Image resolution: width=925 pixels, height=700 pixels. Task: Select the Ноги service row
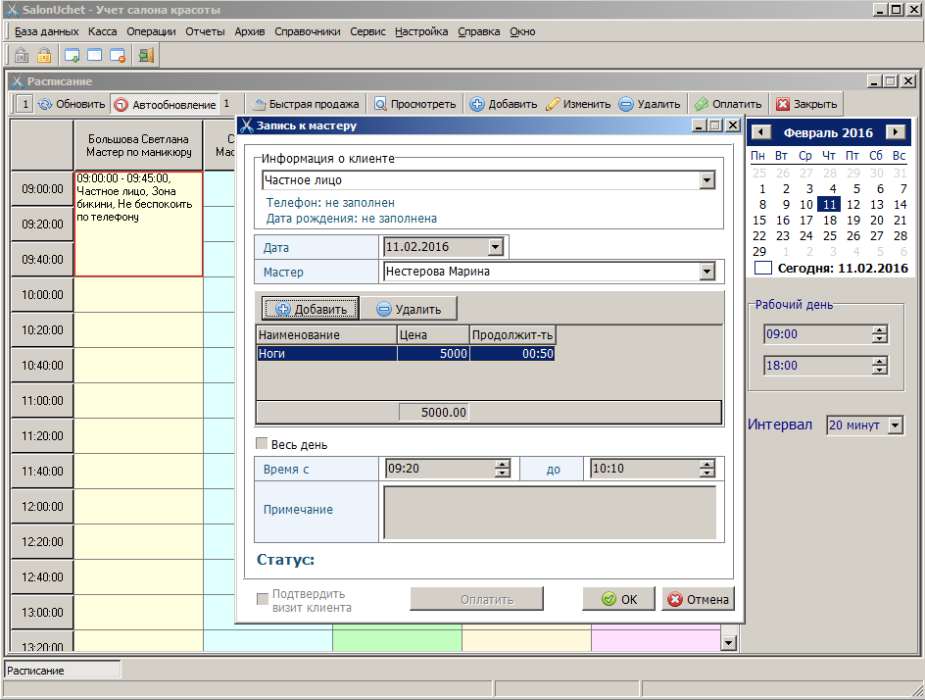[405, 353]
